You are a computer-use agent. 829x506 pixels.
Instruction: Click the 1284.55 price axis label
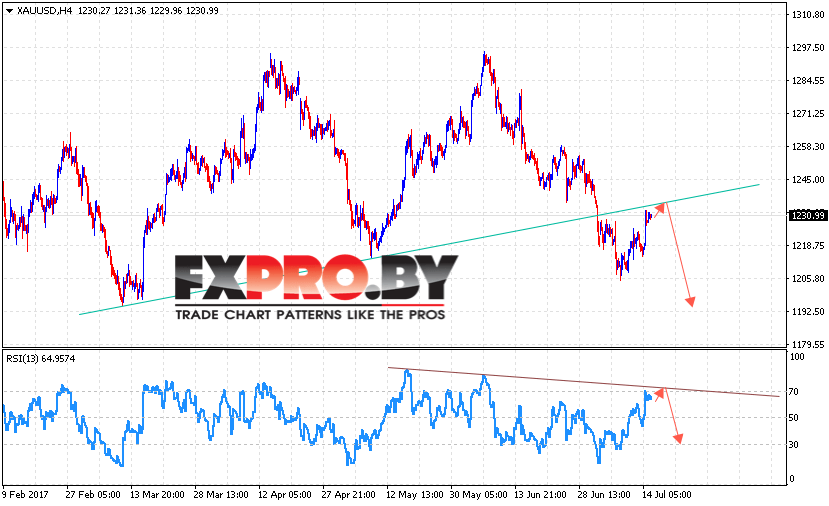pos(808,81)
